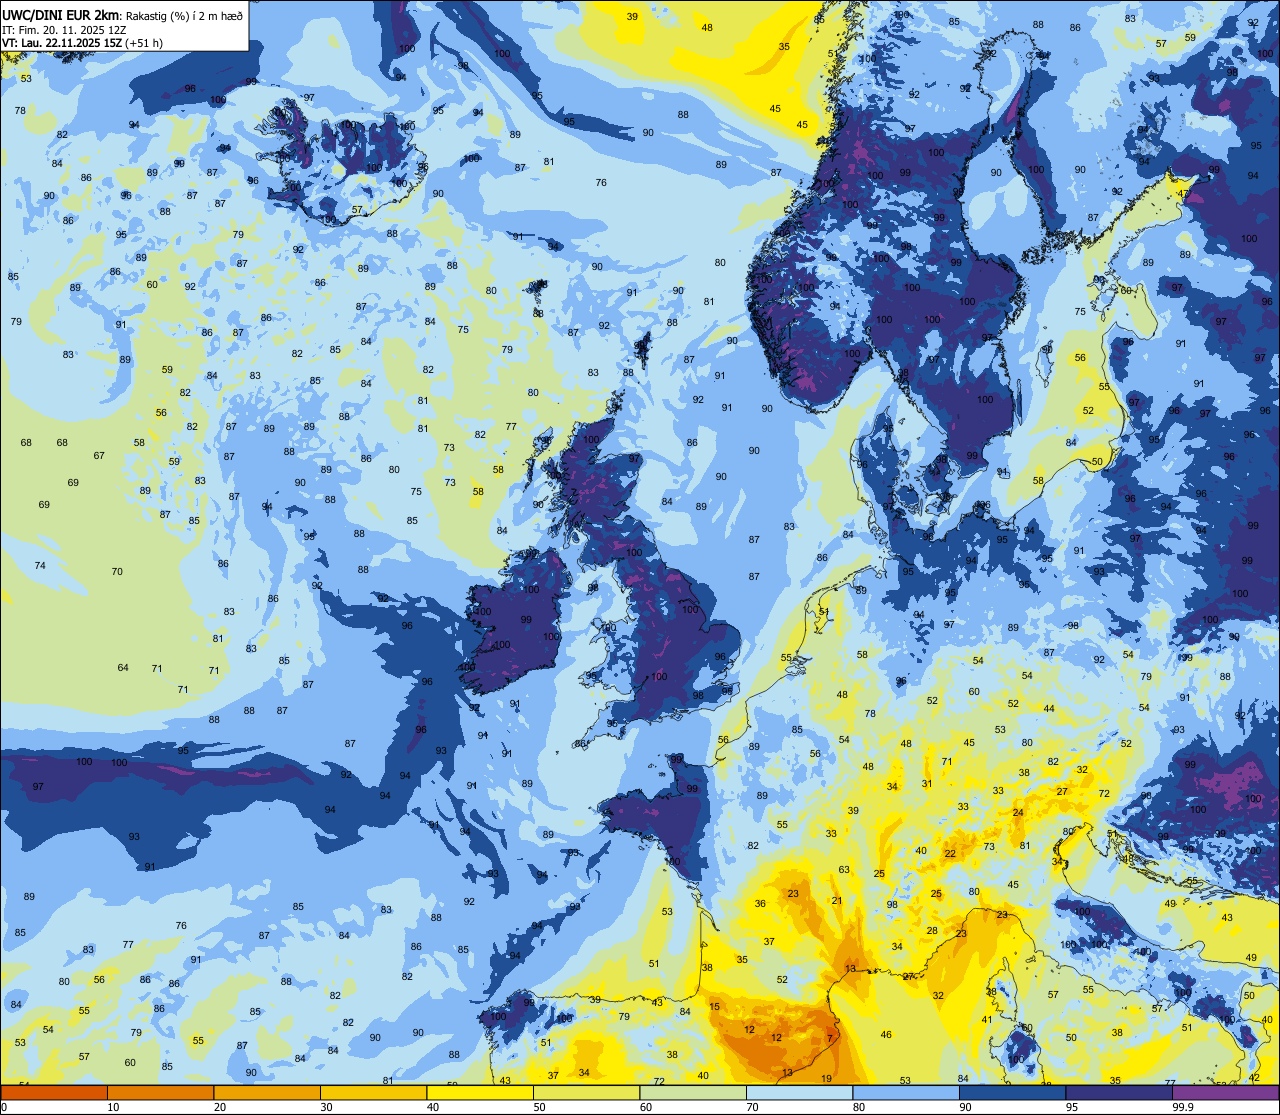Click the yellow-green 50–60 legend swatch
Screen dimensions: 1280x1115
point(586,1092)
